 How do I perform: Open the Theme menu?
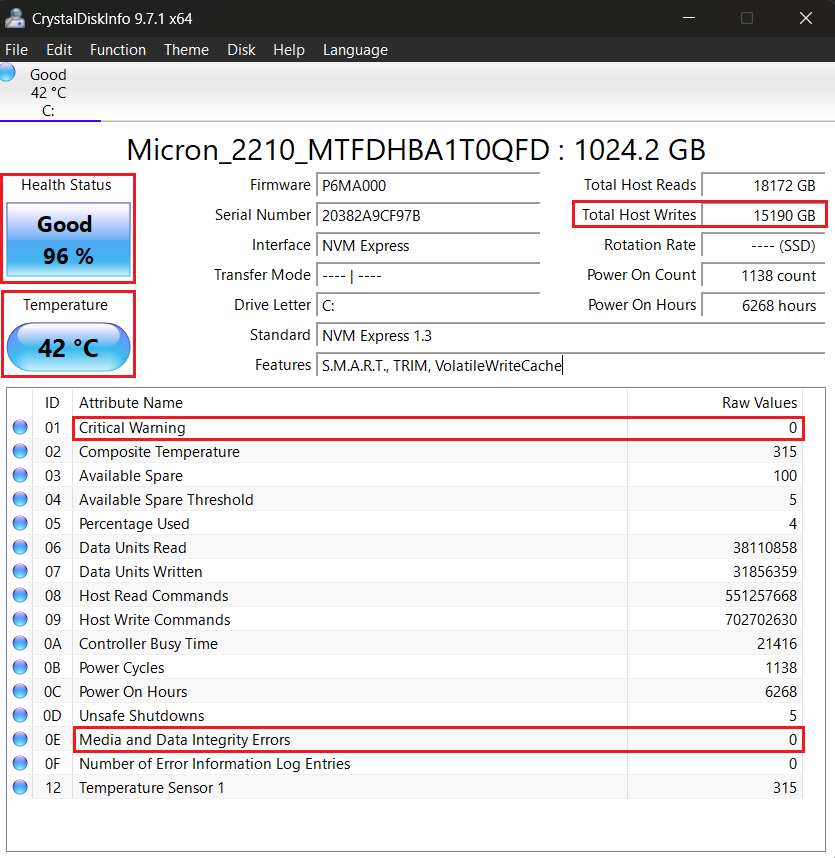186,50
